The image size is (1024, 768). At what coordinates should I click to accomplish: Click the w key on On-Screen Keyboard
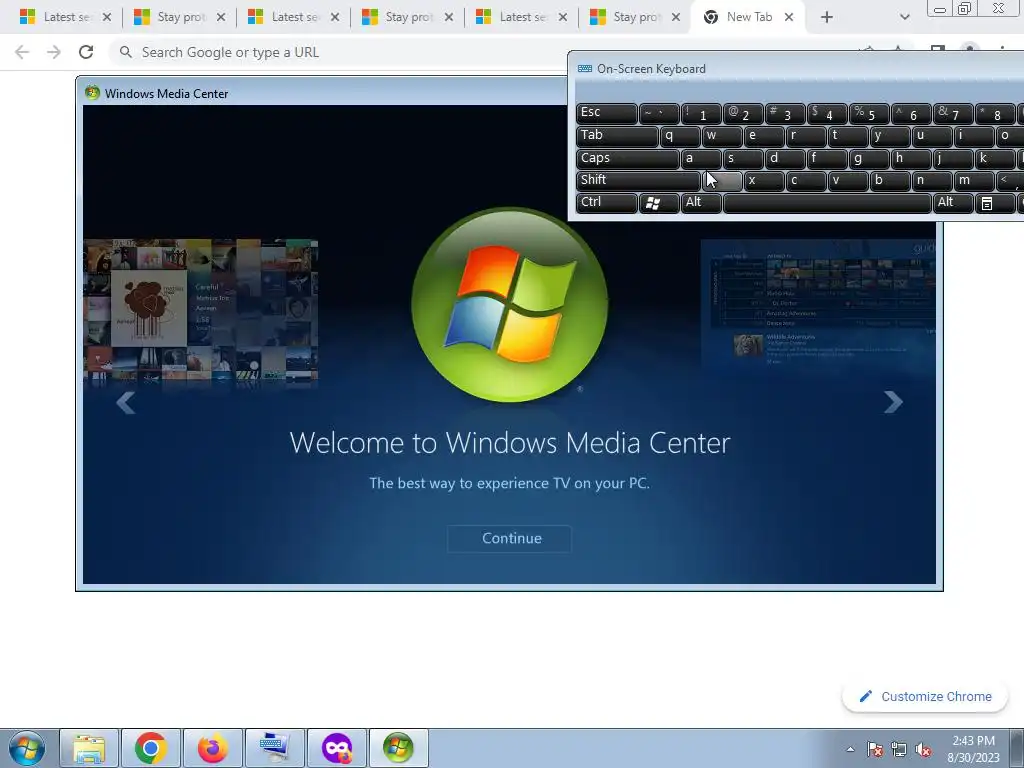coord(722,136)
